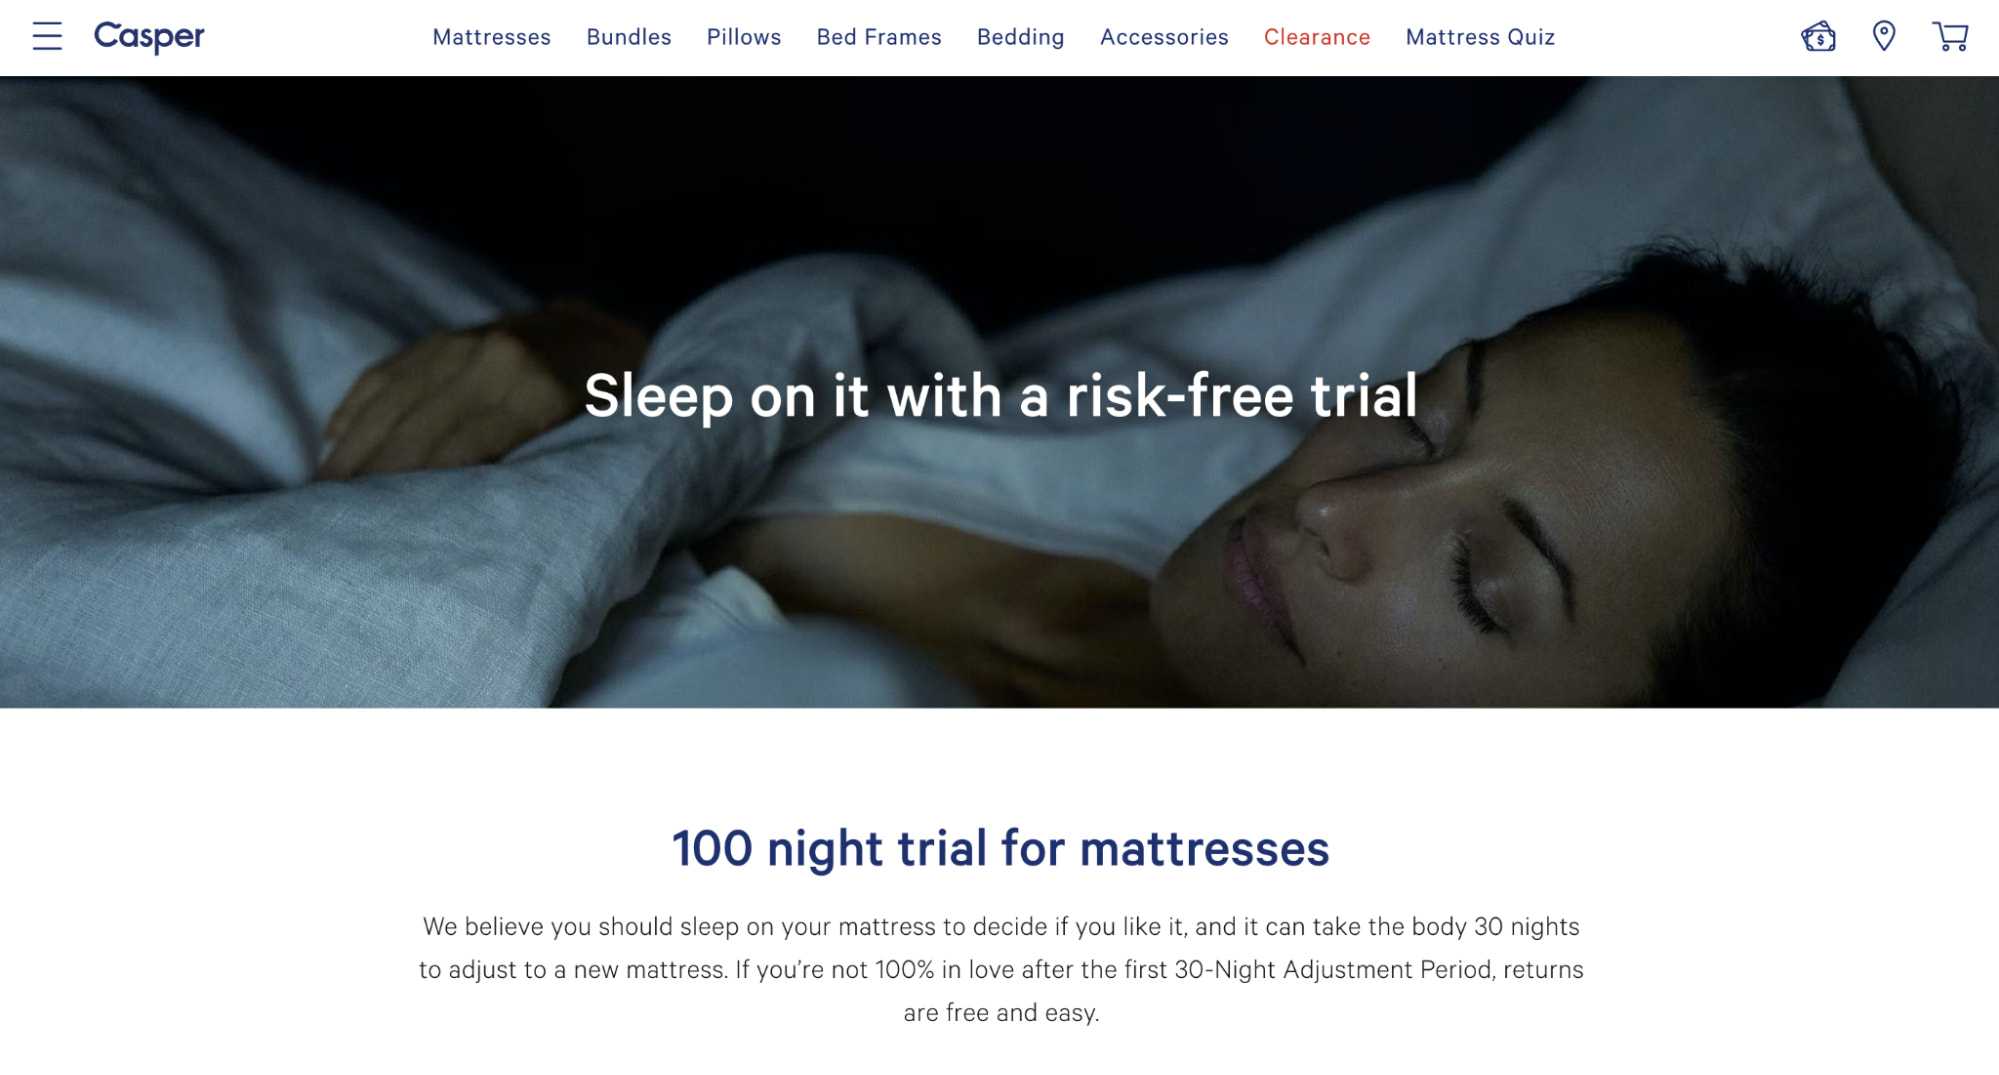Image resolution: width=1999 pixels, height=1075 pixels.
Task: Open the cash offers icon
Action: coord(1818,37)
